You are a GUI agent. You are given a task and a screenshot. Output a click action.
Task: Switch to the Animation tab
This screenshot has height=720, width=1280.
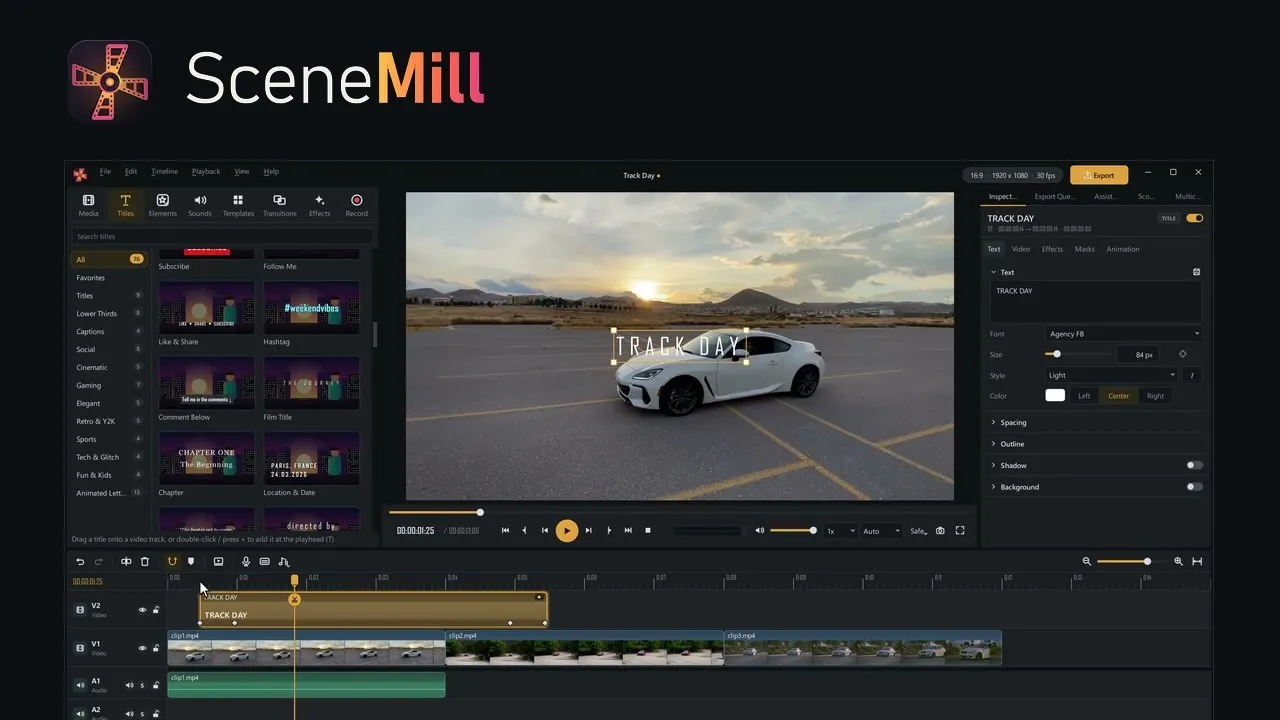coord(1123,249)
